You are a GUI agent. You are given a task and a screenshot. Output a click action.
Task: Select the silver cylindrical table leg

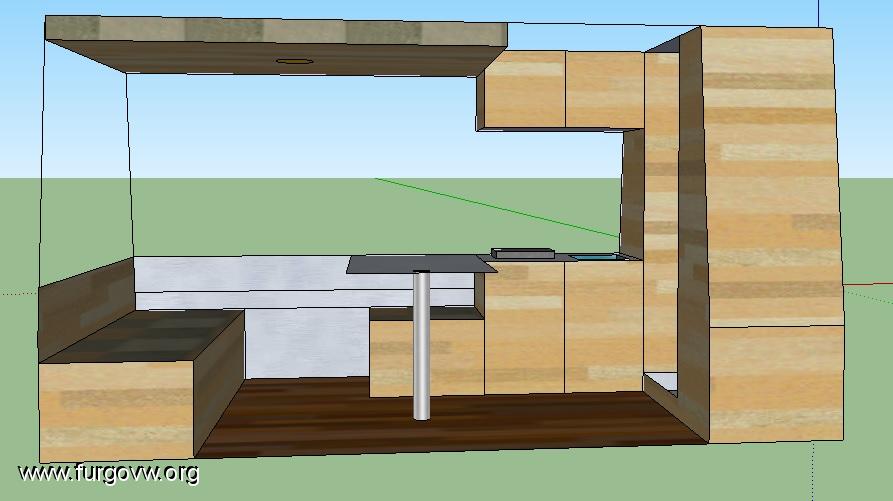[421, 345]
